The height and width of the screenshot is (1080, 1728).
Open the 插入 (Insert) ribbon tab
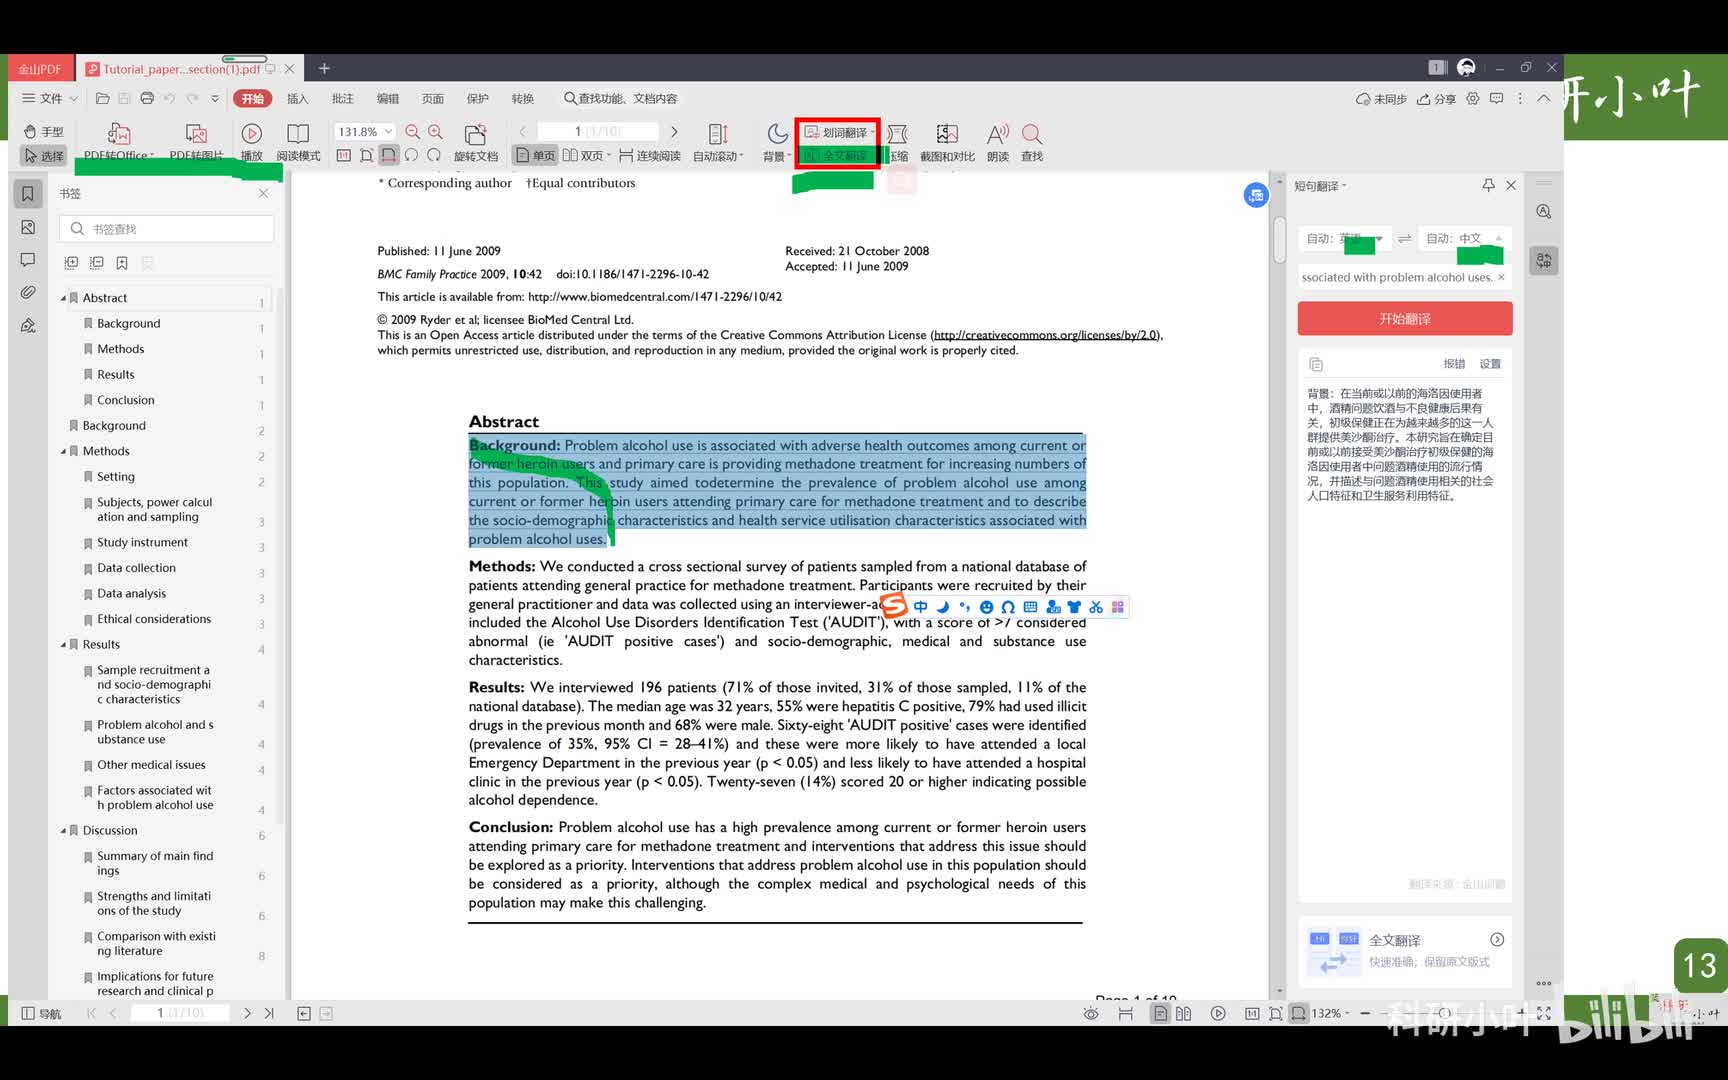pyautogui.click(x=297, y=99)
